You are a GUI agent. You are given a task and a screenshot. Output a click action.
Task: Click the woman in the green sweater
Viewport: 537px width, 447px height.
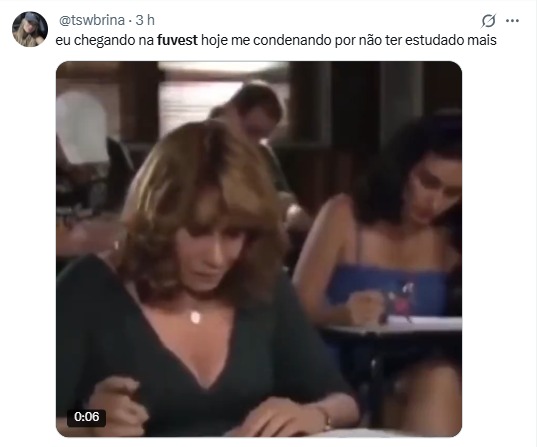[202, 284]
